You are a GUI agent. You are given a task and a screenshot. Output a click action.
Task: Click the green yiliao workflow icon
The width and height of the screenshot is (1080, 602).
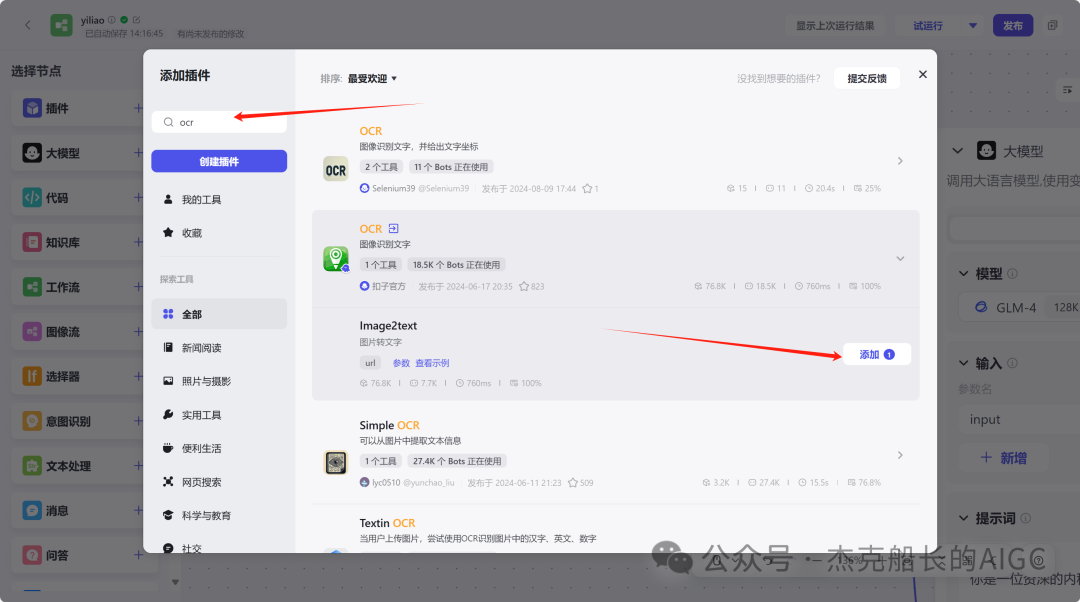[61, 25]
